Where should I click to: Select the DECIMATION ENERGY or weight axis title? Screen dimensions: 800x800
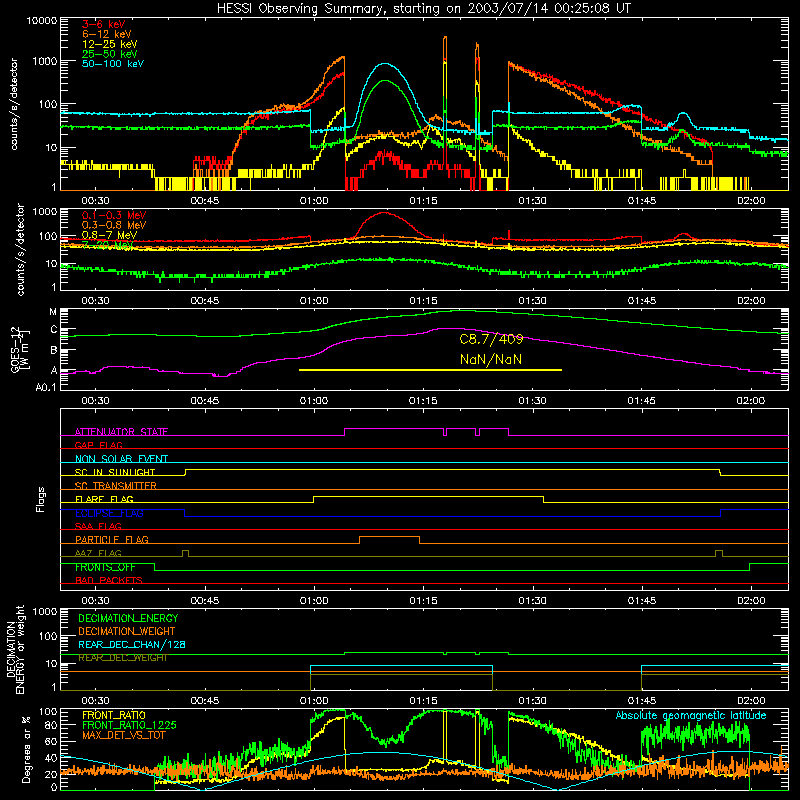coord(15,649)
